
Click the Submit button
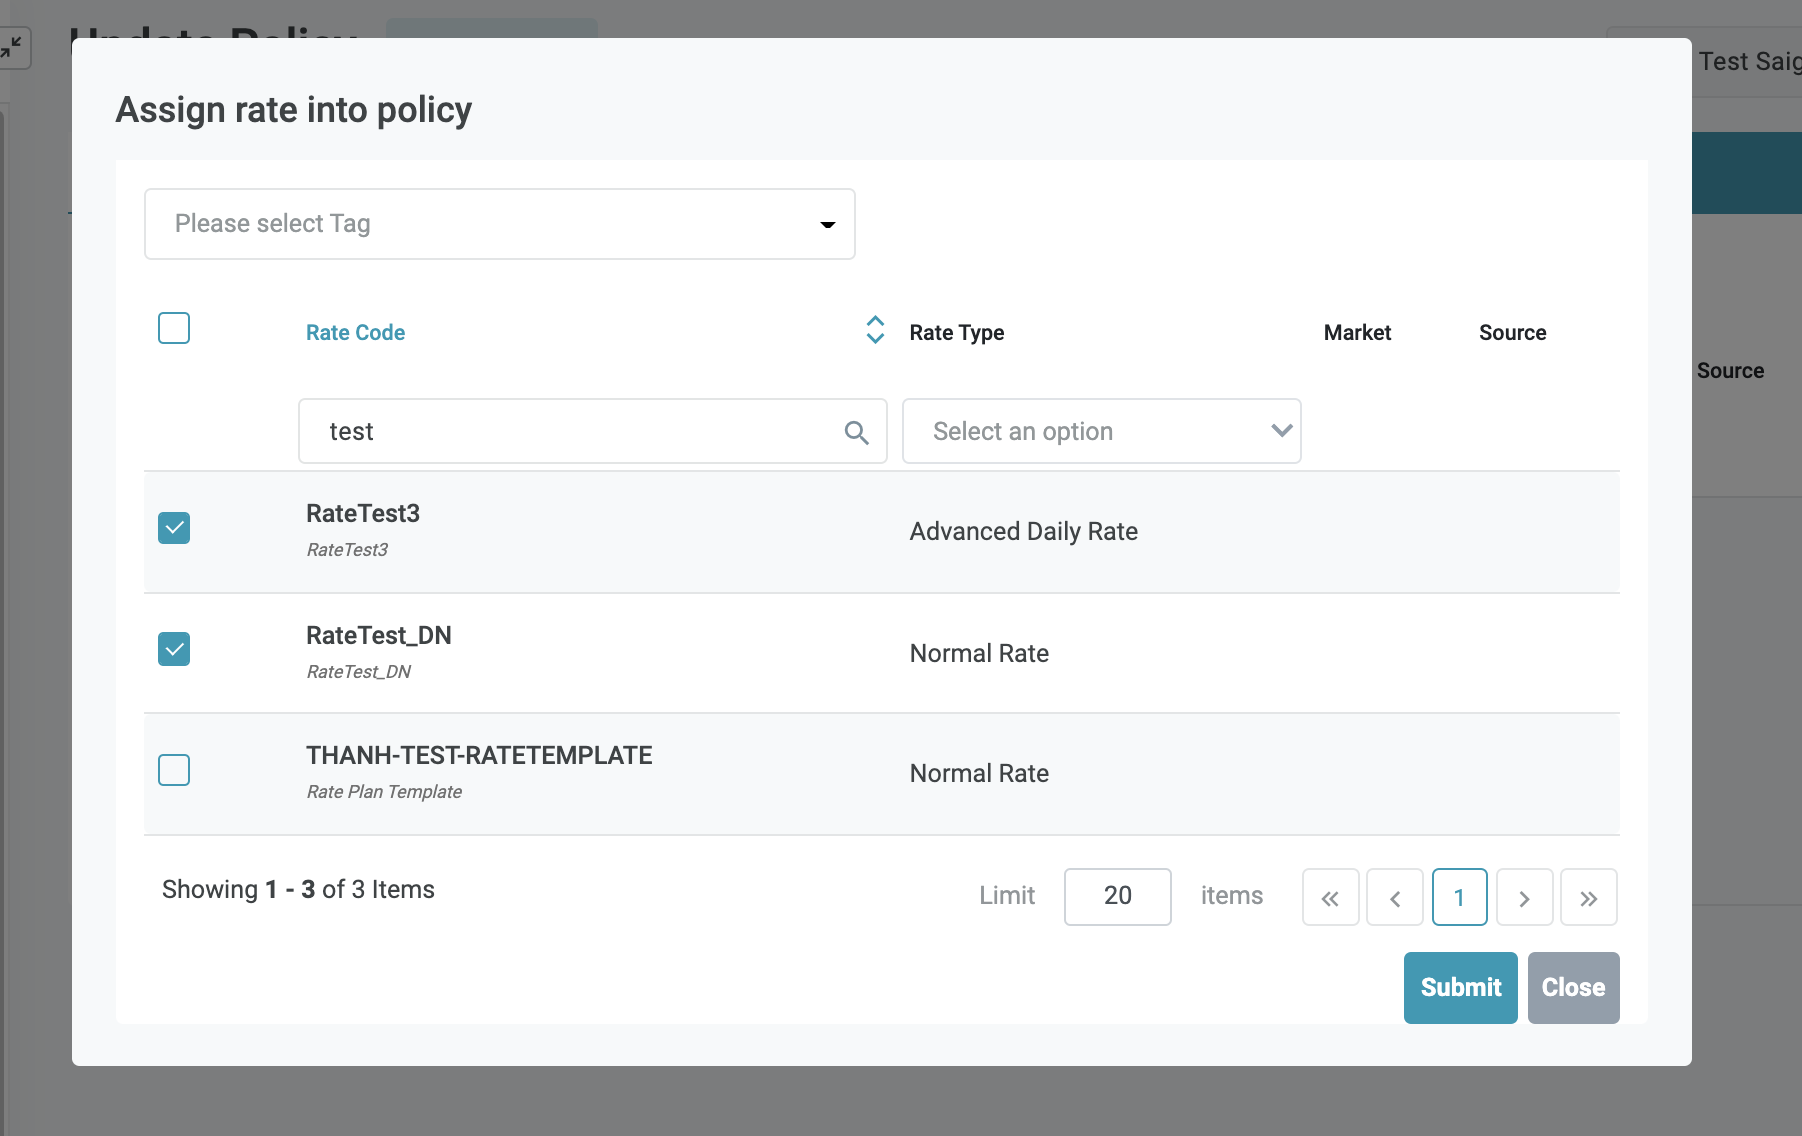coord(1460,988)
